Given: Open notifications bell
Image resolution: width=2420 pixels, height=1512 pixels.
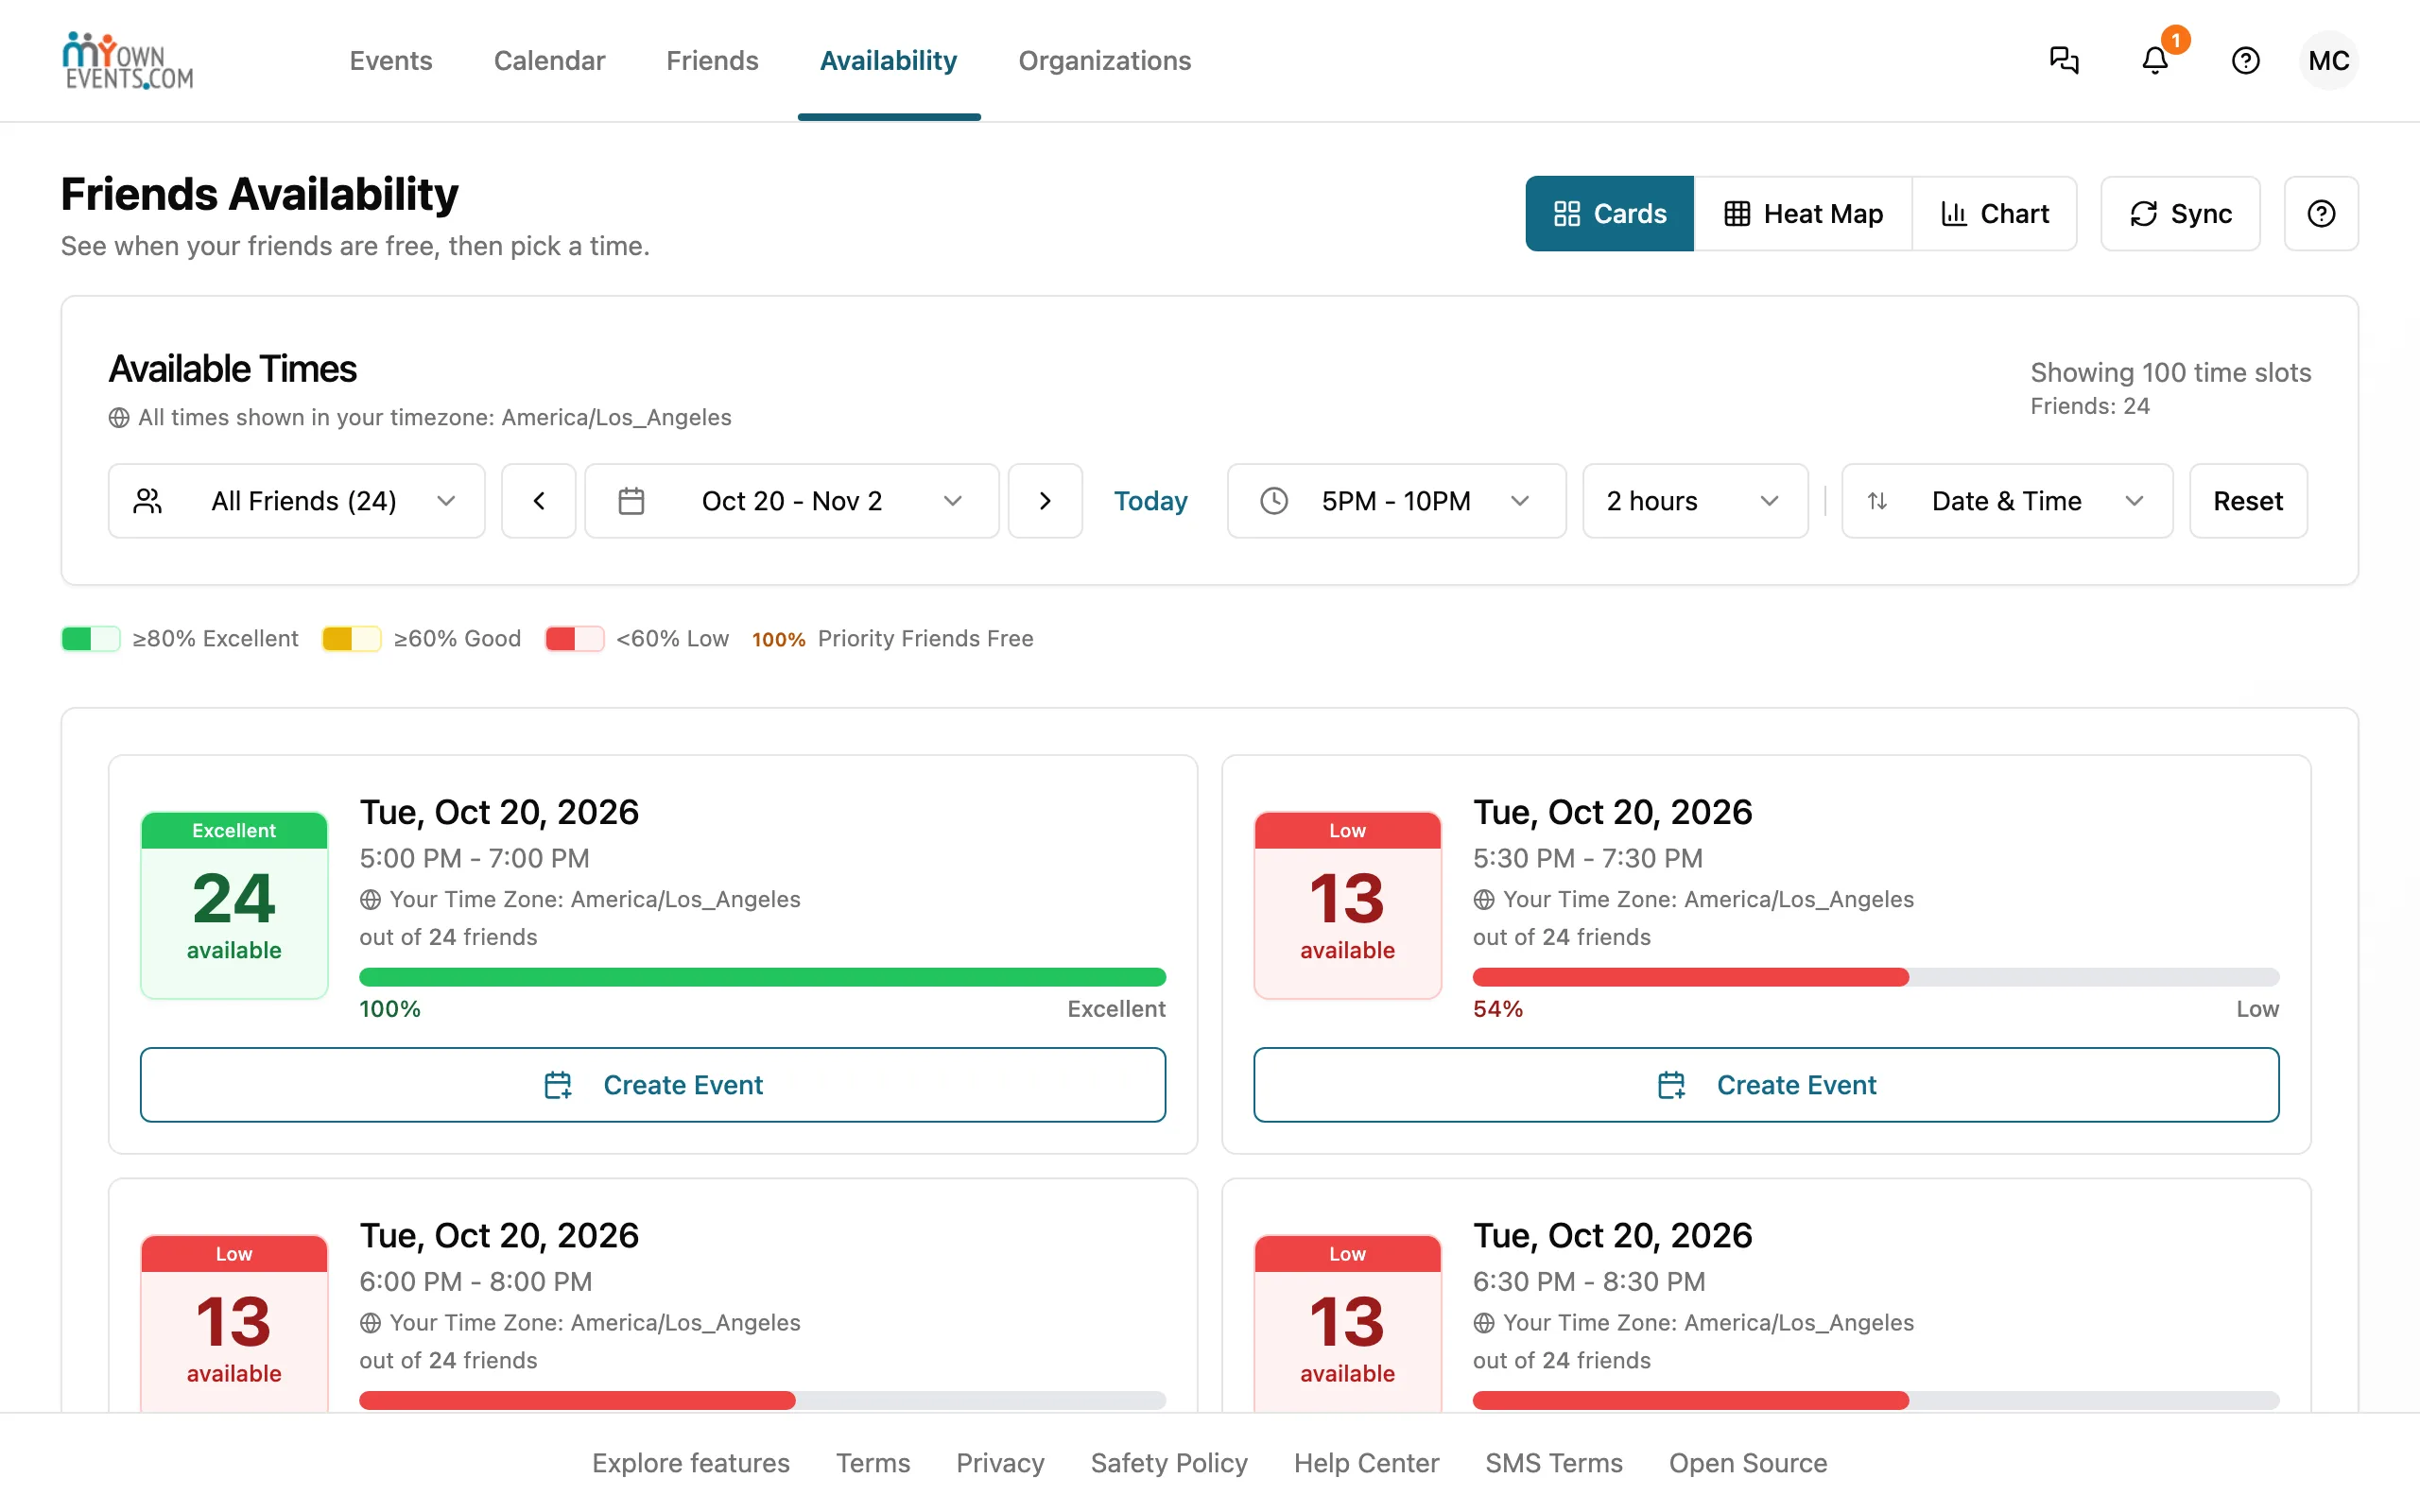Looking at the screenshot, I should click(x=2155, y=61).
